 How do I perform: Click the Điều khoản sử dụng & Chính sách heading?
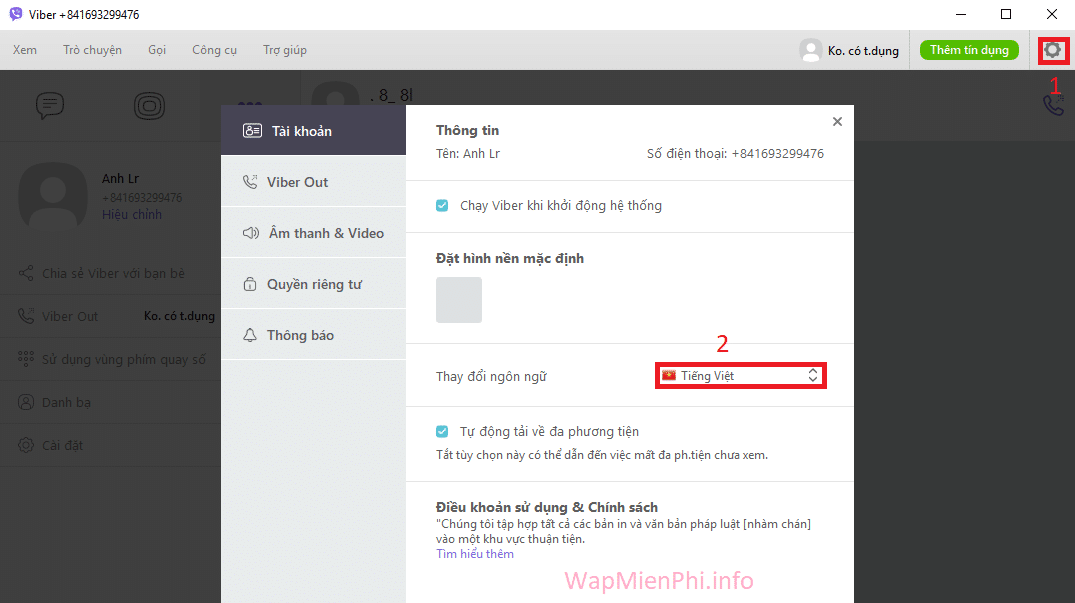[546, 507]
